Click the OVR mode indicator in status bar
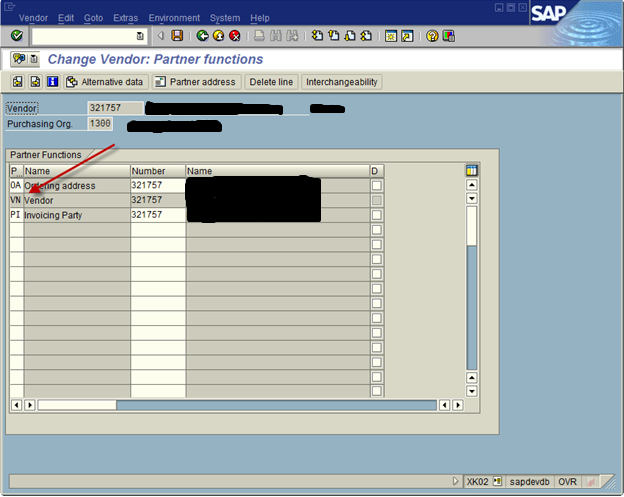 567,481
